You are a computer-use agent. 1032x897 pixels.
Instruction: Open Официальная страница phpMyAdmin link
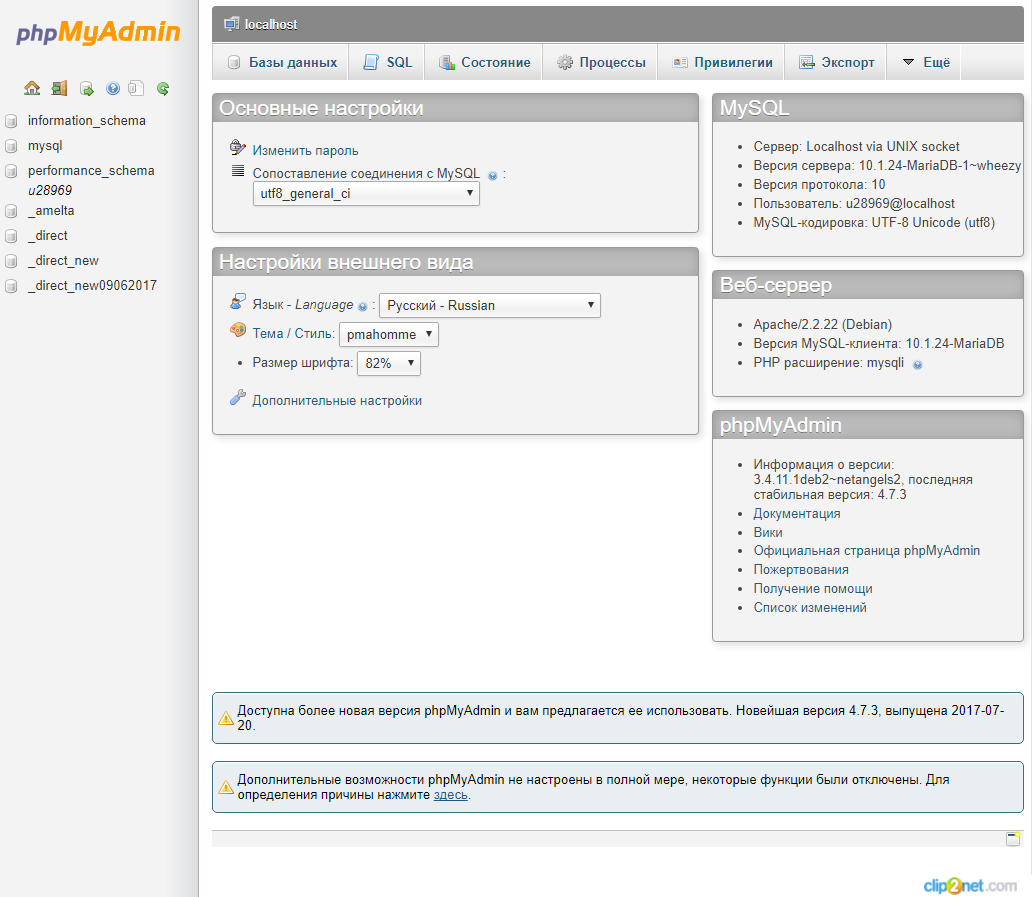coord(867,551)
